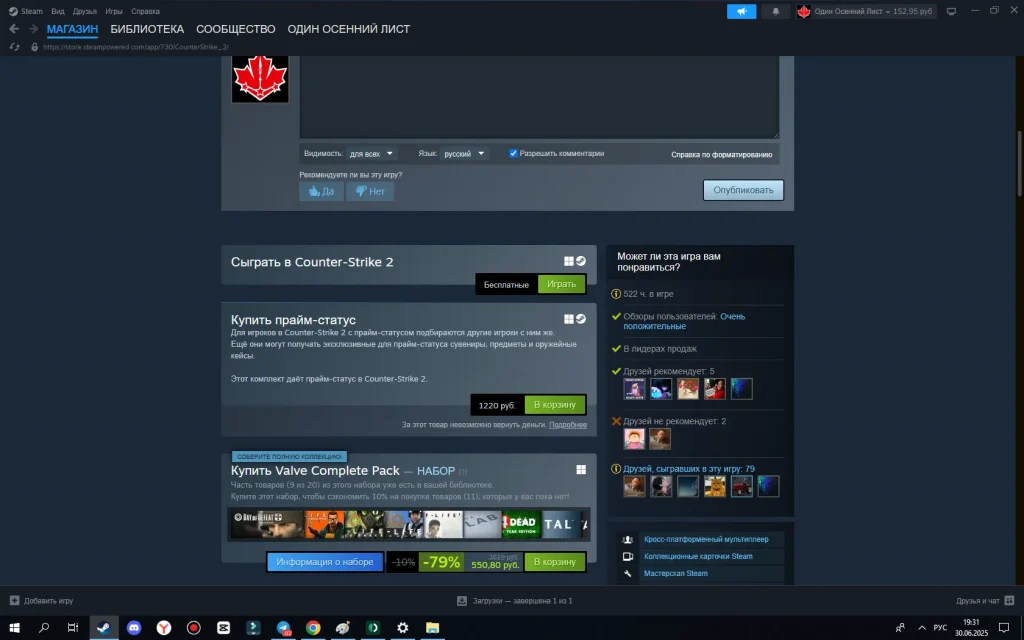Click the store URL address
Viewport: 1024px width, 640px height.
coord(136,47)
